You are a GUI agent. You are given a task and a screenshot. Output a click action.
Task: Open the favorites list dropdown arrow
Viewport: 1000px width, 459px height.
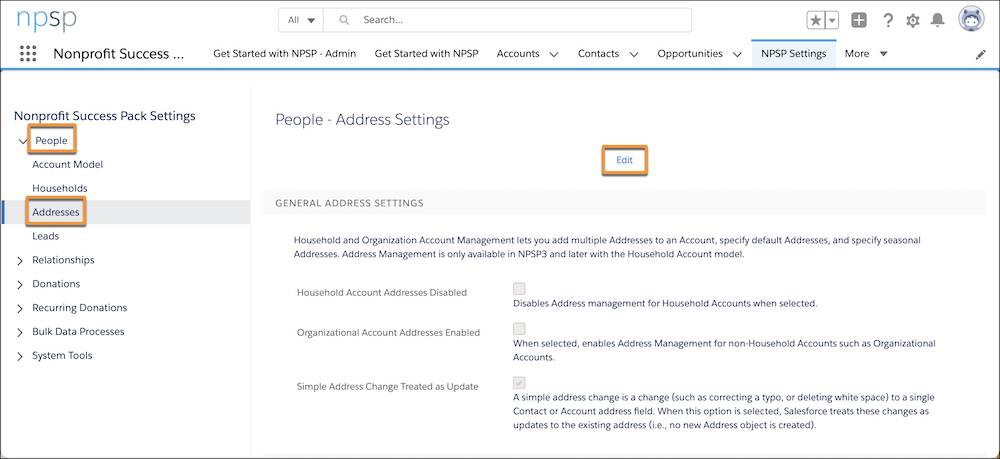pyautogui.click(x=832, y=20)
